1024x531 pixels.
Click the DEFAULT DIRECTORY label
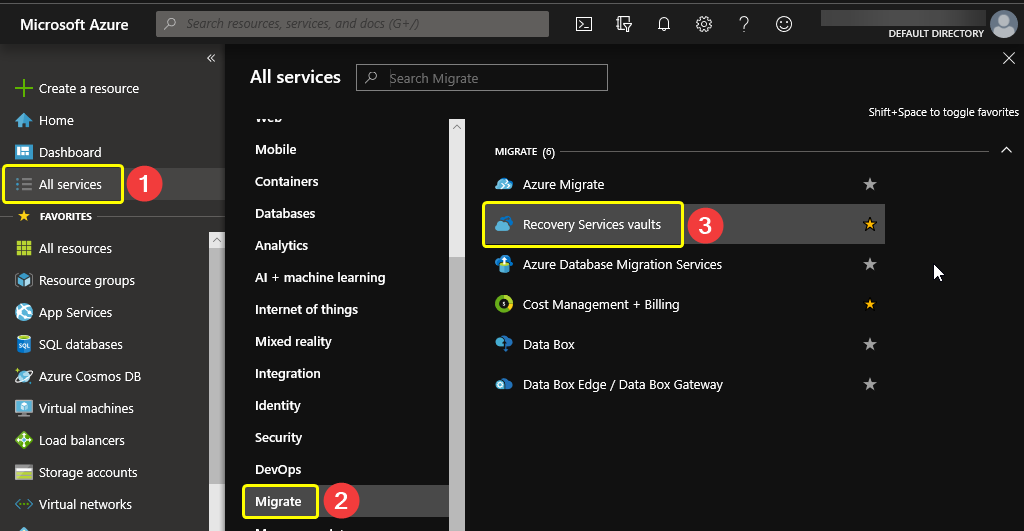pos(936,33)
